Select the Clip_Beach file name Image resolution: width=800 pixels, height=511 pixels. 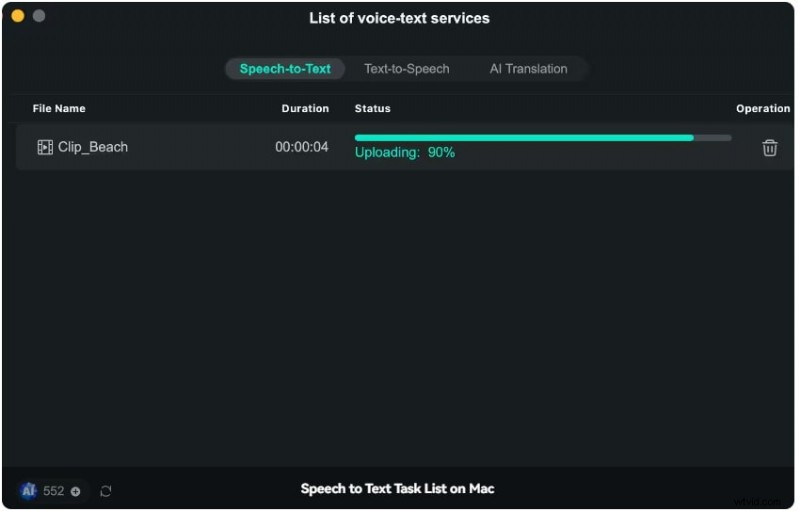pos(93,148)
